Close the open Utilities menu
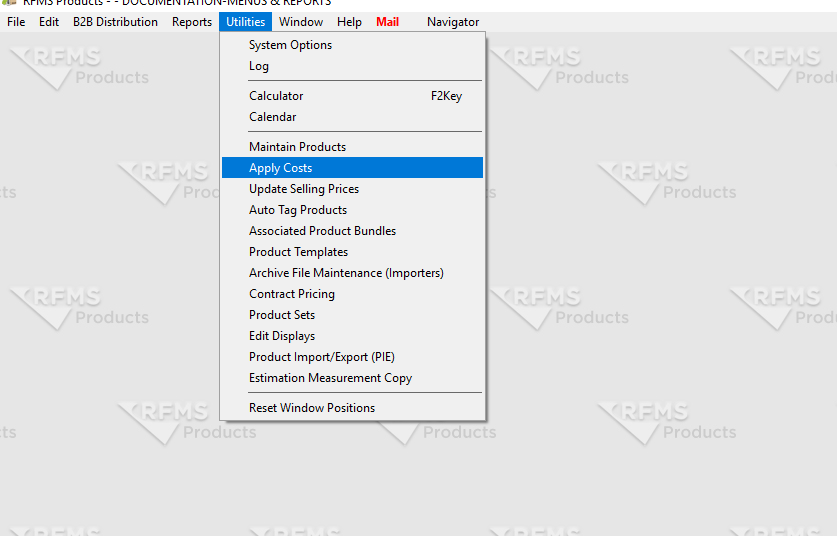Screen dimensions: 837x536 coord(246,22)
